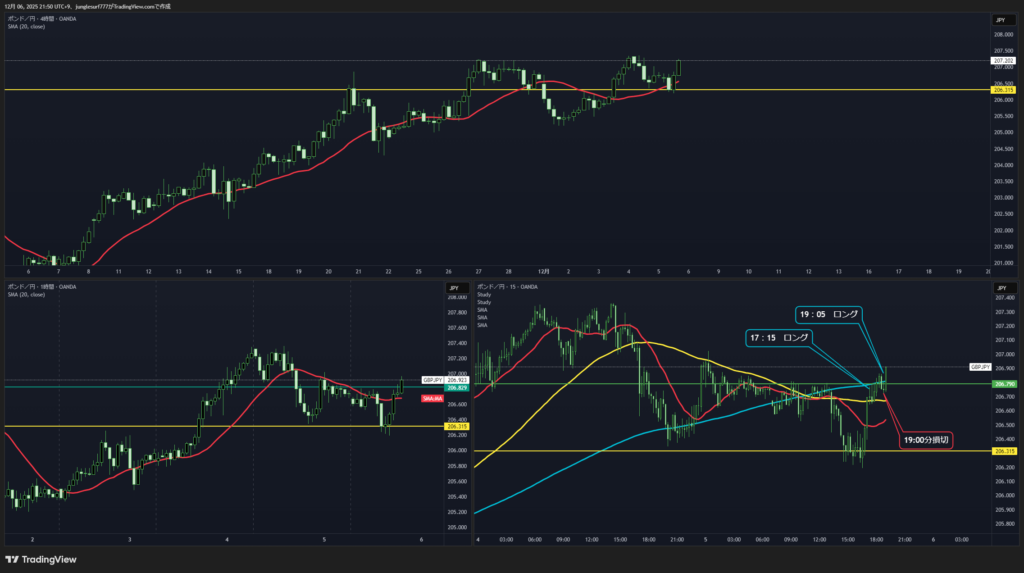Click the JPY currency label in the 4-hour chart

point(998,20)
